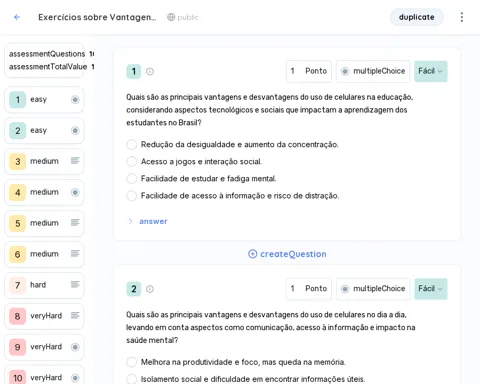Click the plus-circle icon of createQuestion
This screenshot has height=384, width=480.
[253, 254]
